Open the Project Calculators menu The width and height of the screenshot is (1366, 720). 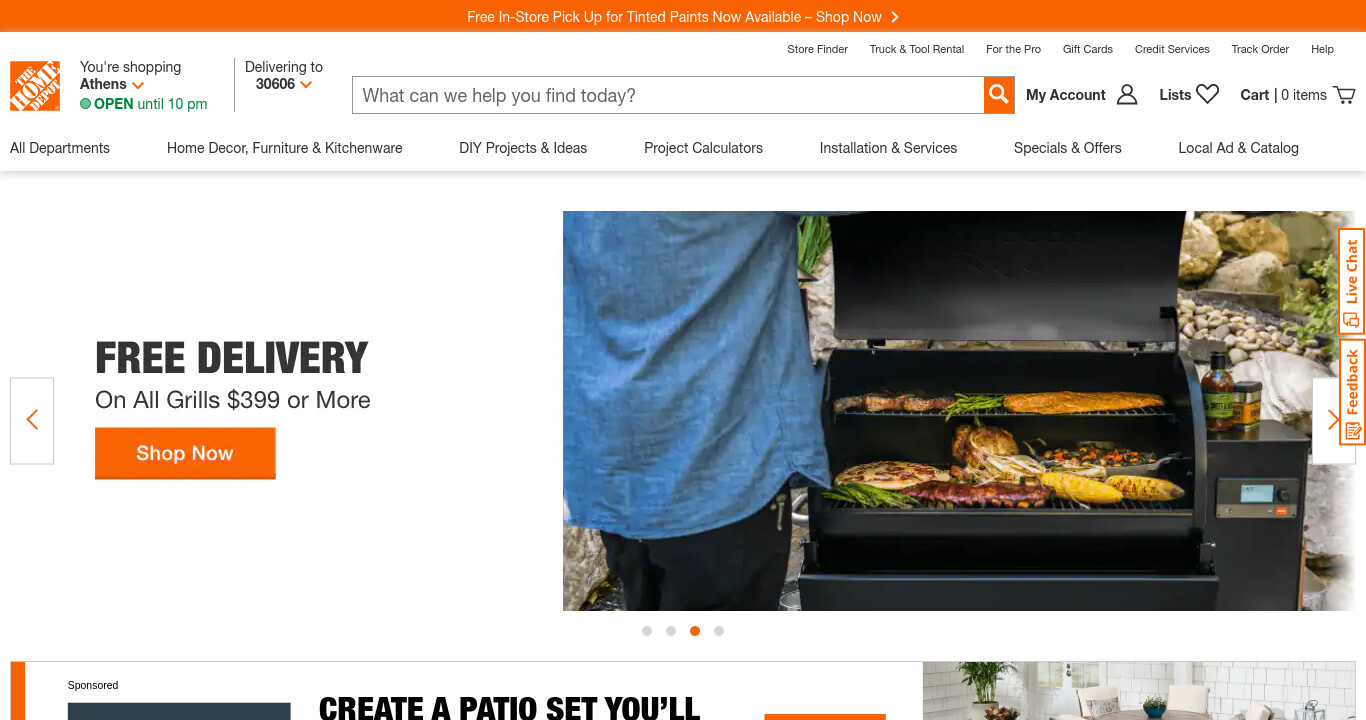703,148
